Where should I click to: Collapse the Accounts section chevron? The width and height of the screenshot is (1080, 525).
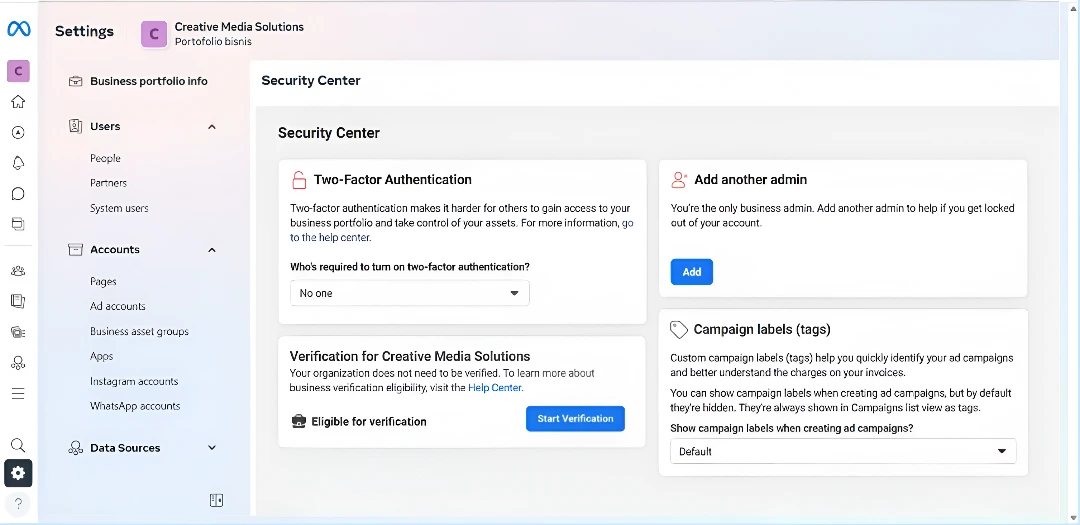[212, 250]
